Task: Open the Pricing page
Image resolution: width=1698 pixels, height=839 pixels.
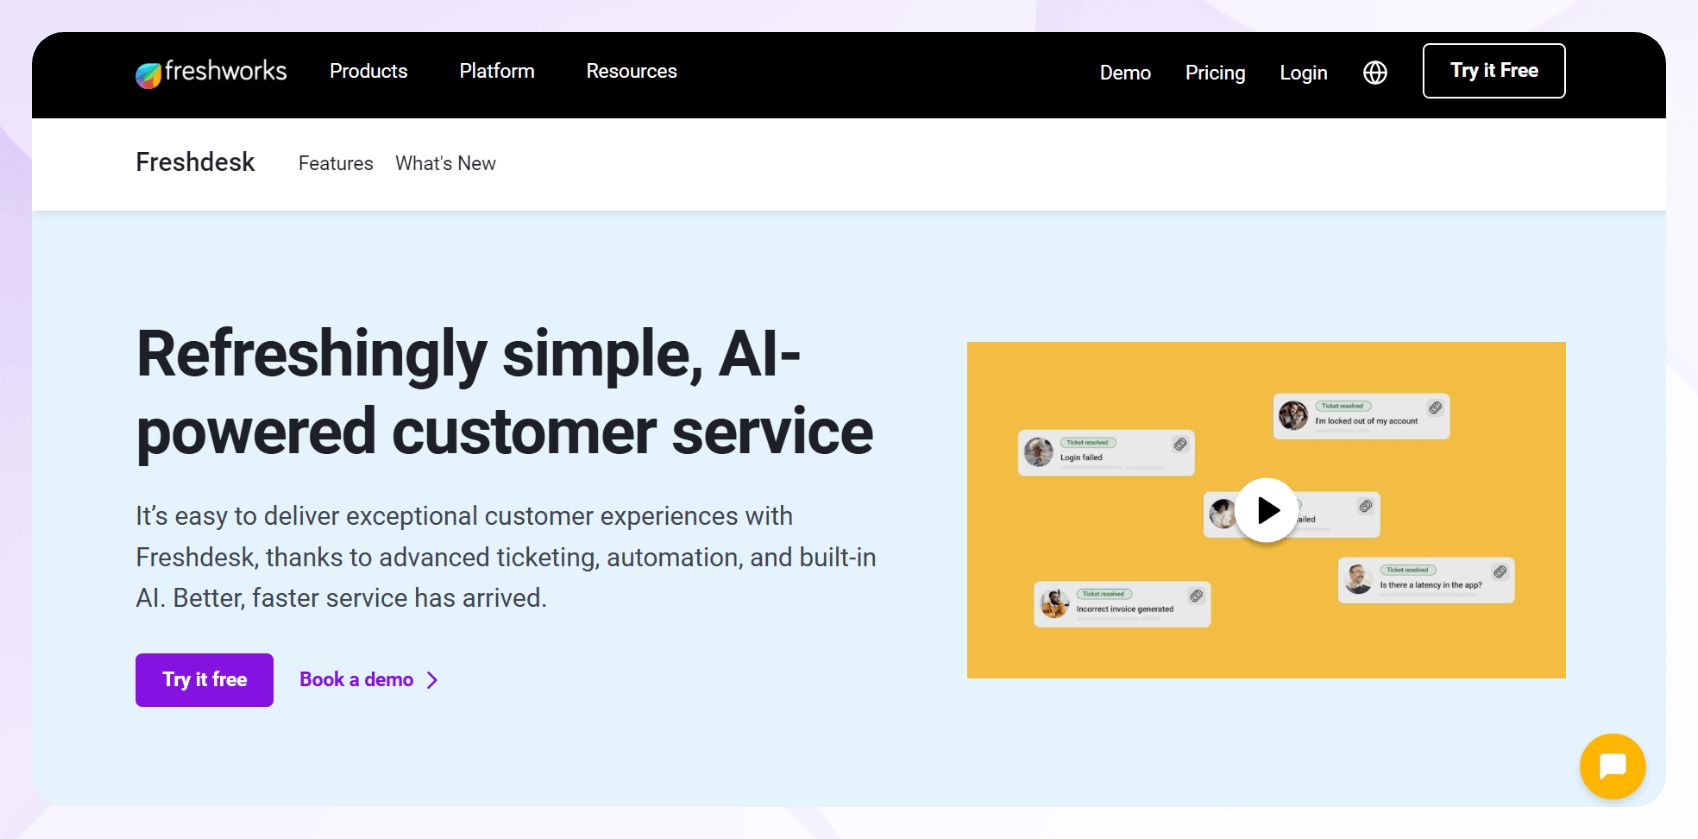Action: click(x=1215, y=73)
